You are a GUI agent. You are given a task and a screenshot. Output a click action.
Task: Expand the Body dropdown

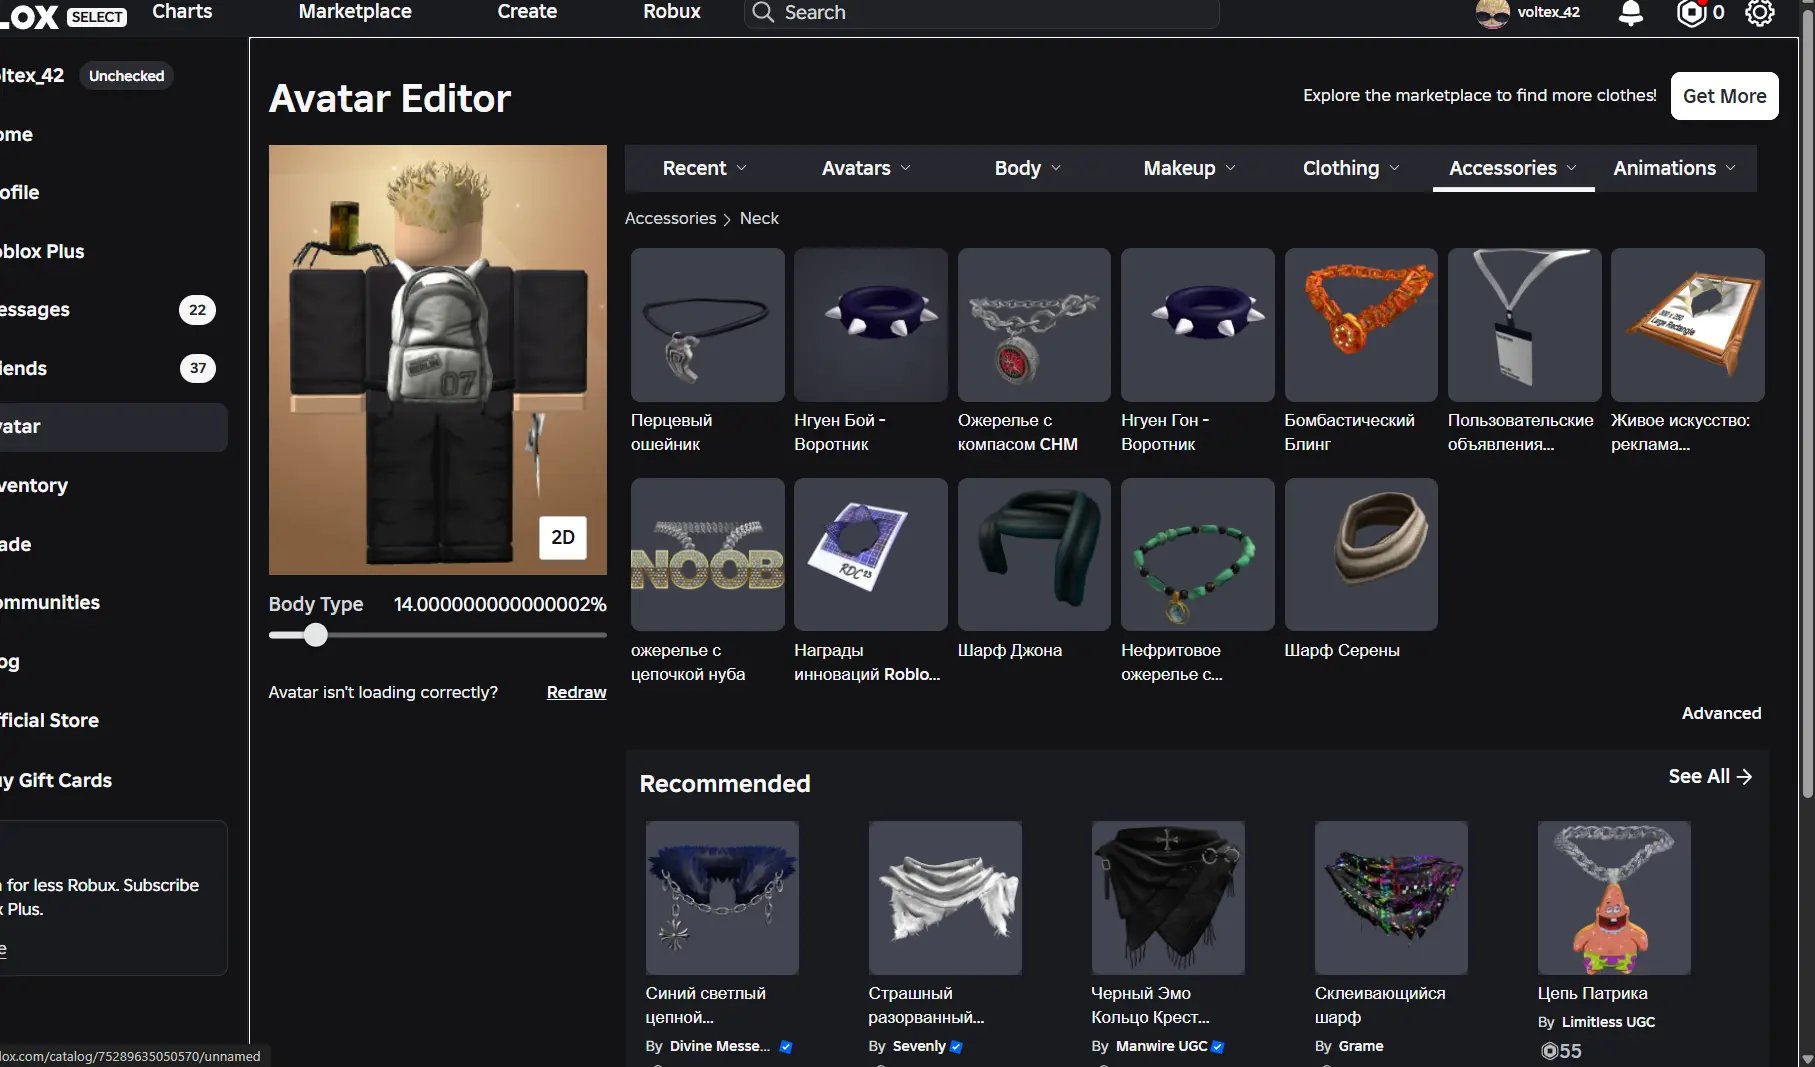pyautogui.click(x=1028, y=168)
